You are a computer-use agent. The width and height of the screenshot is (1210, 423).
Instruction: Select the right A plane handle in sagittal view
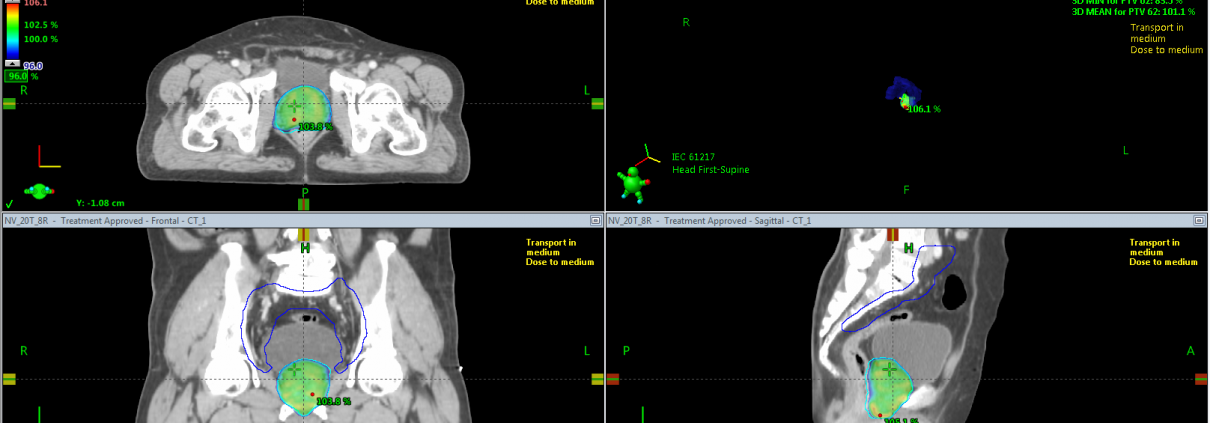click(1201, 379)
